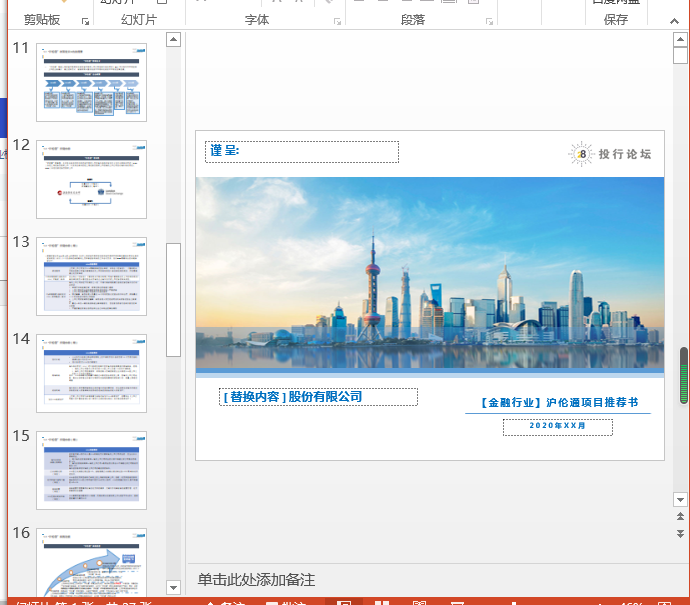Click the [替换内容]股份有限公司 text box
Screen dimensions: 690x605
(318, 397)
